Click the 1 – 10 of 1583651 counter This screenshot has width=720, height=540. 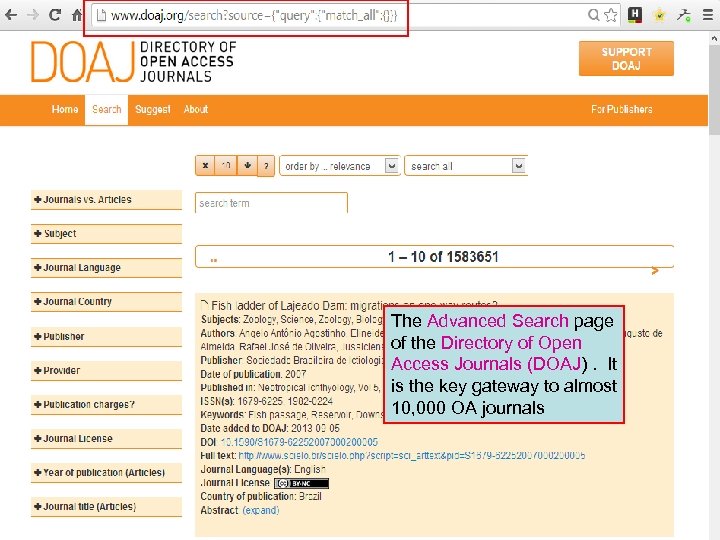(x=443, y=257)
